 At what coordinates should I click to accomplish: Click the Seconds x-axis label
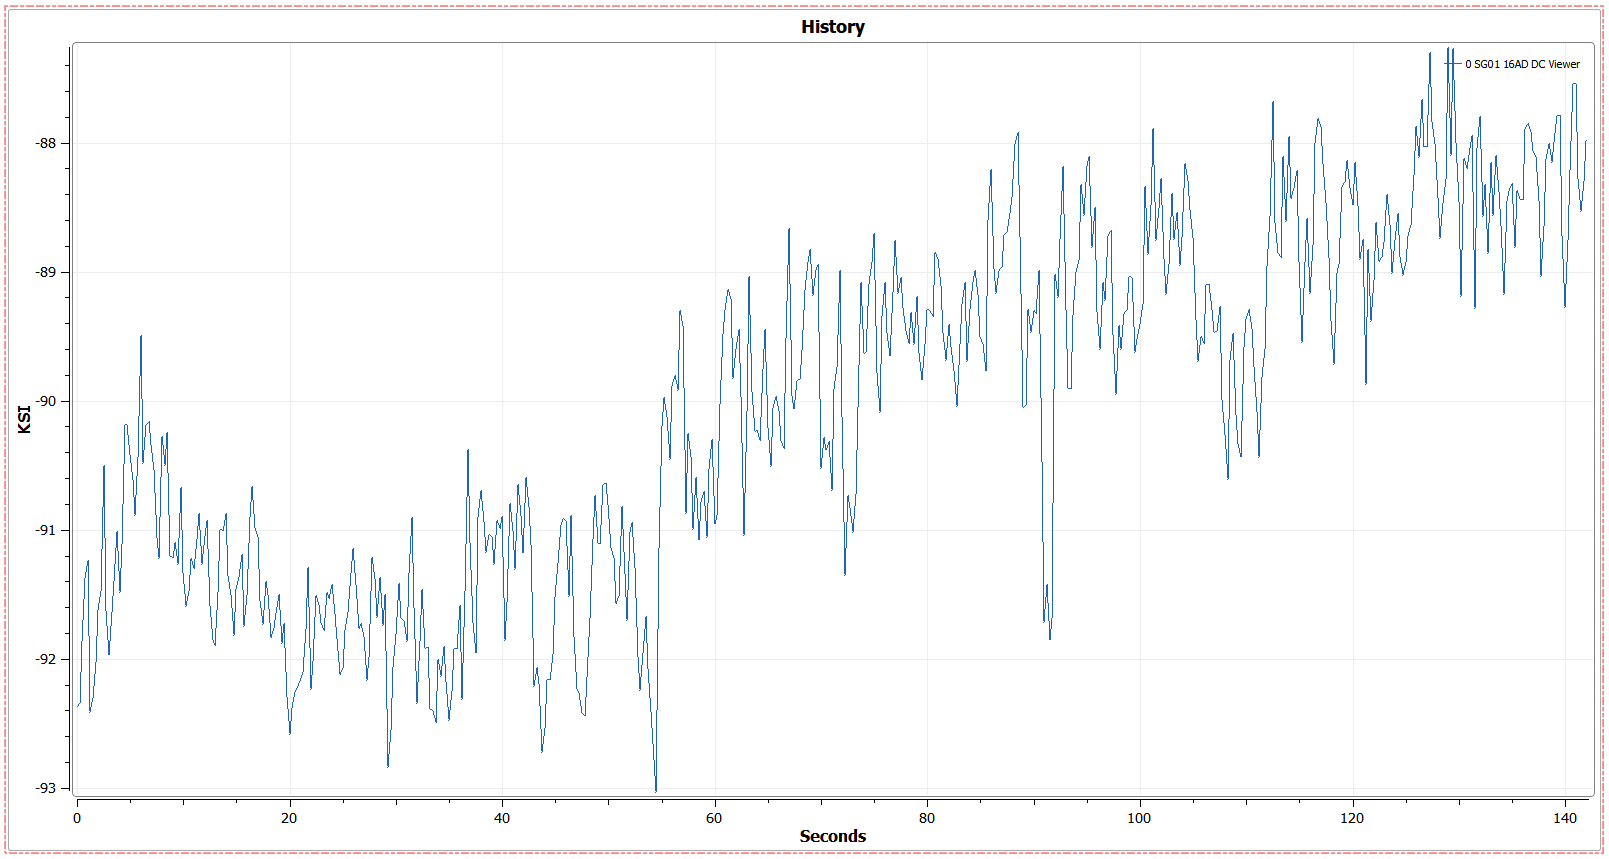(832, 836)
